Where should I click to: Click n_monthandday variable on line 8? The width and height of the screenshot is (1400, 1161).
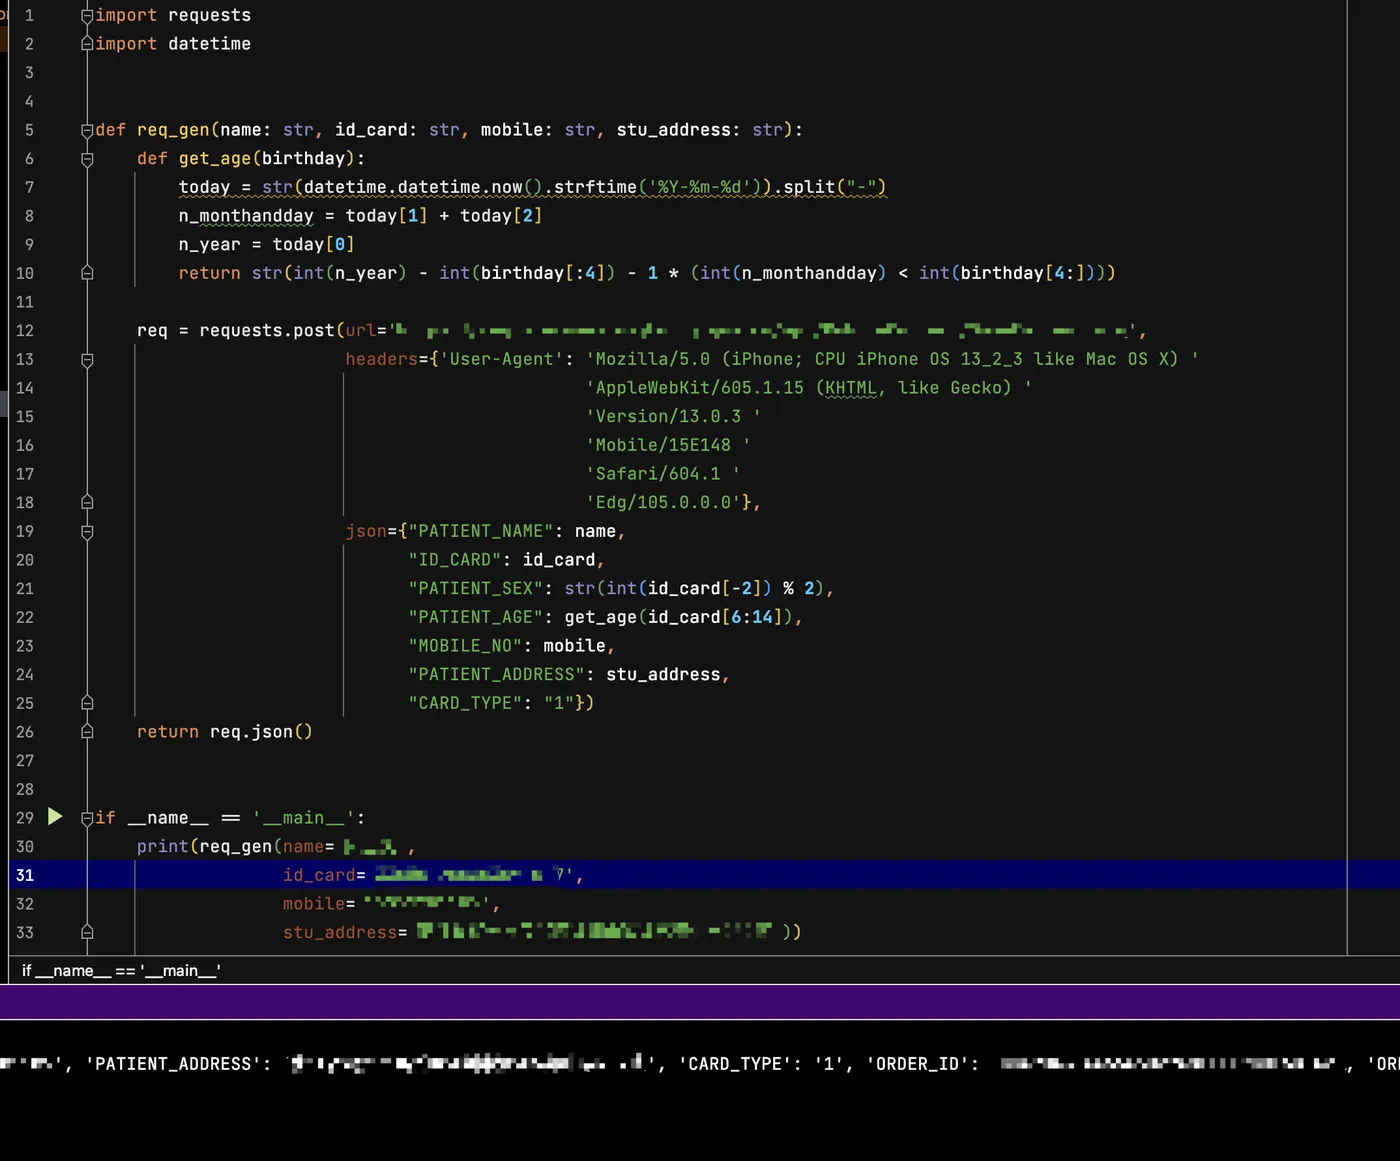coord(246,216)
